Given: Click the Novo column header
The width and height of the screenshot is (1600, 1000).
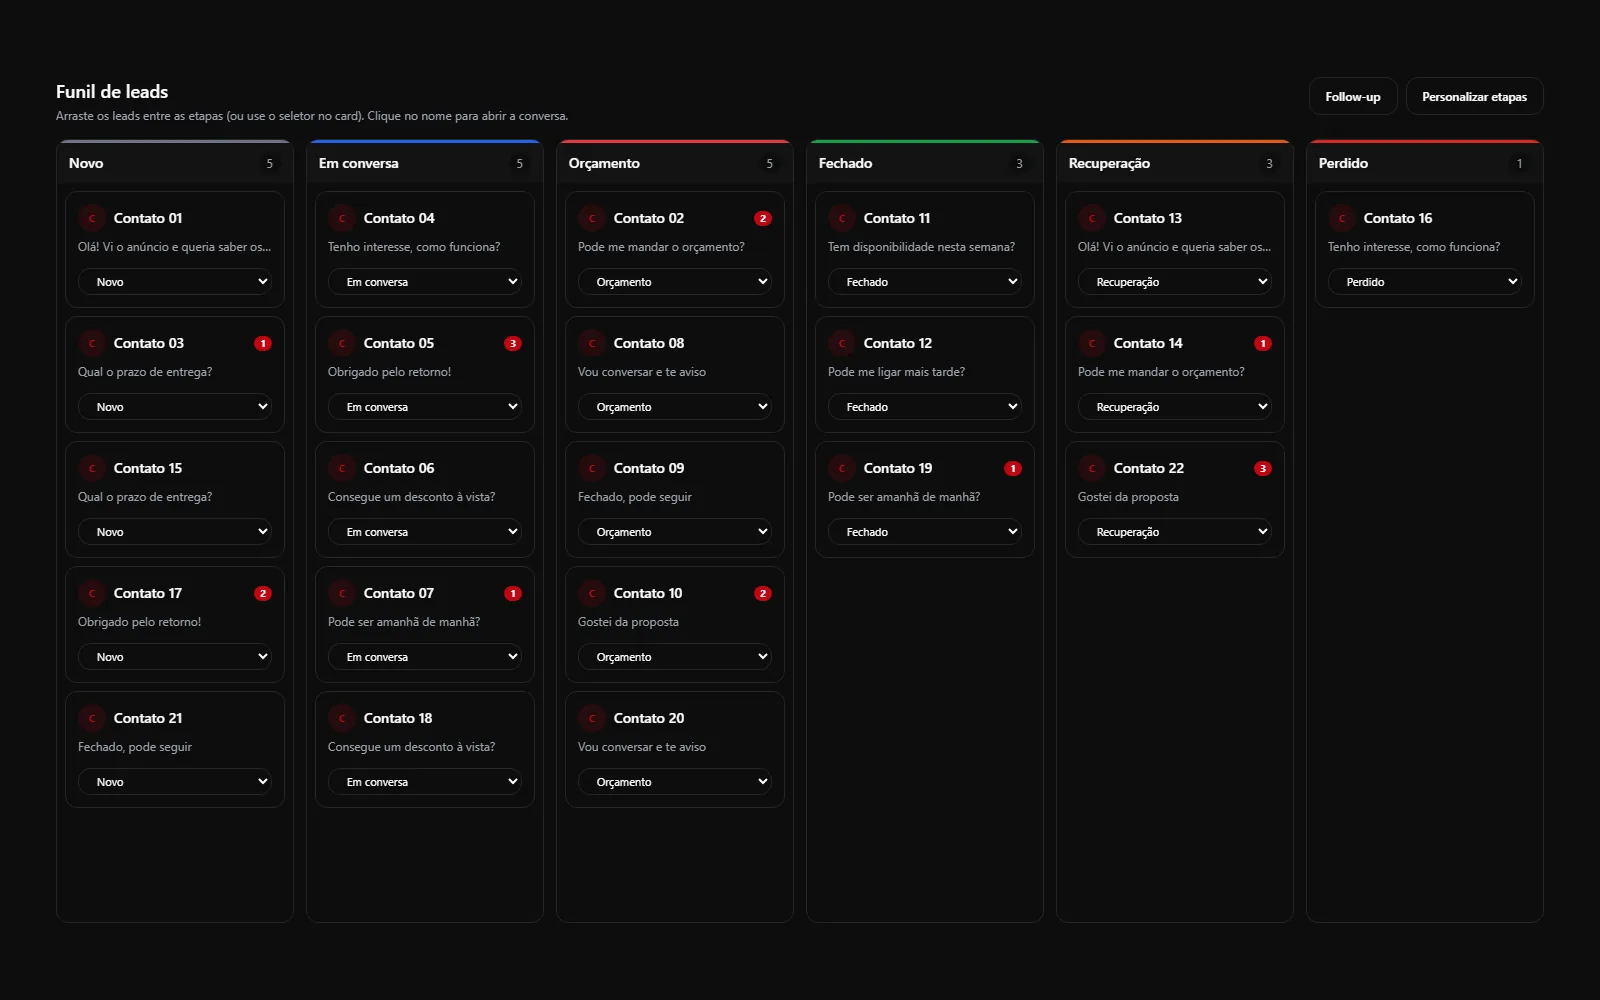Looking at the screenshot, I should [x=175, y=163].
